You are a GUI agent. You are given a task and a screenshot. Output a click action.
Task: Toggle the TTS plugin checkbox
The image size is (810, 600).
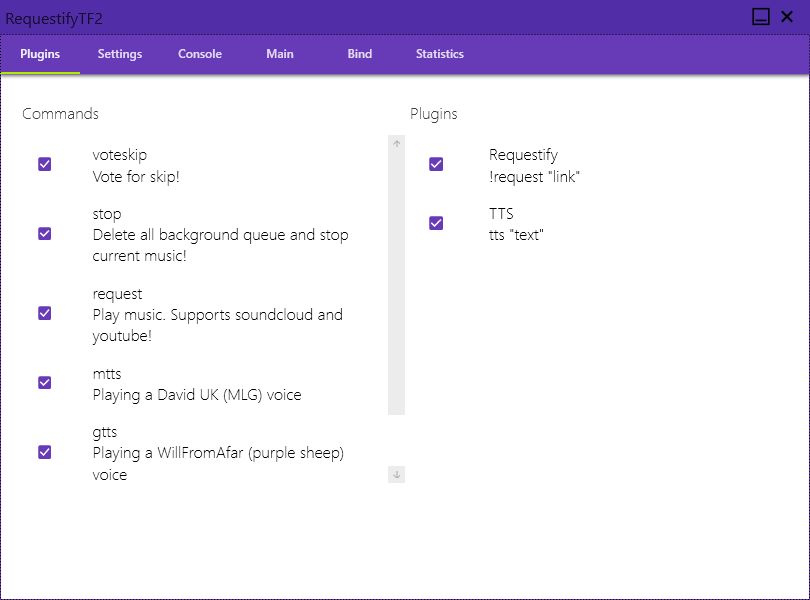pos(436,223)
